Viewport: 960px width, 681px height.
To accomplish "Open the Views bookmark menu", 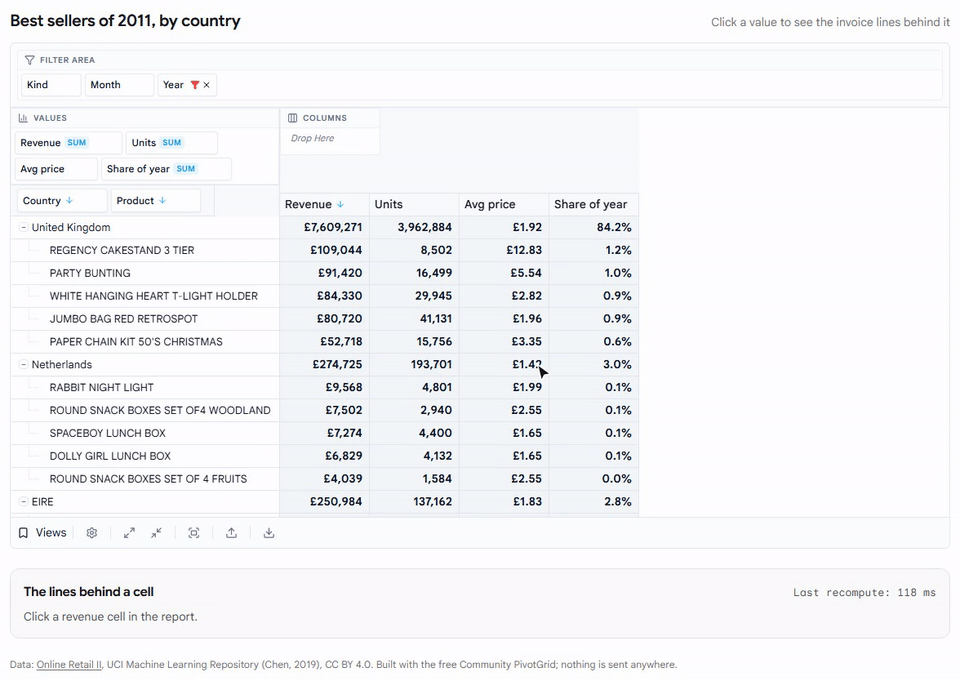I will (42, 533).
